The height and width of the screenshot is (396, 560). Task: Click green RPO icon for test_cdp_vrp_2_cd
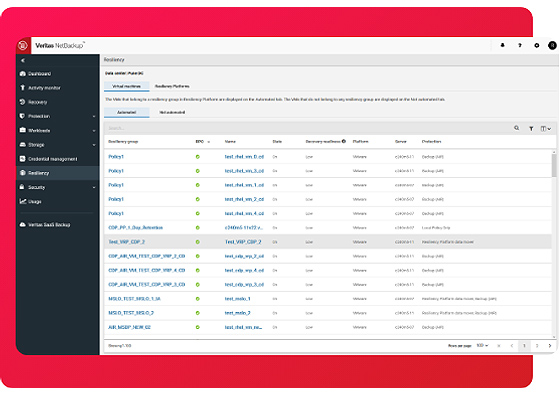[x=198, y=256]
